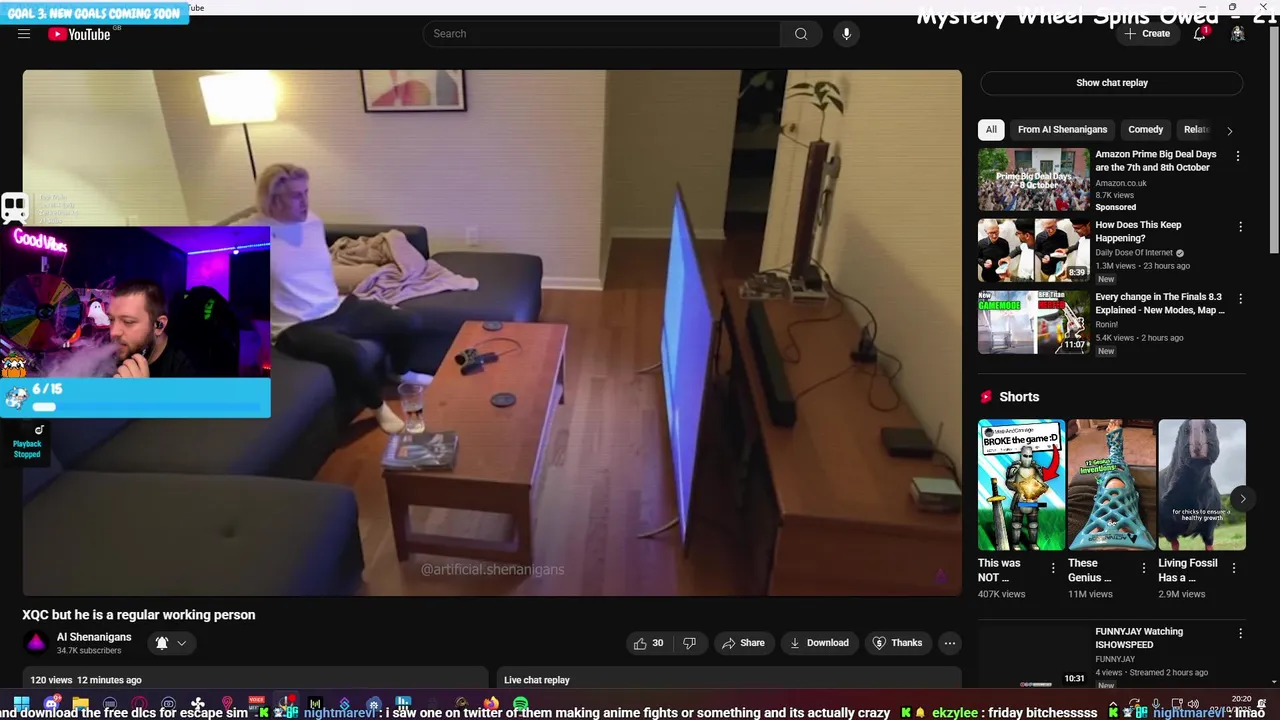The width and height of the screenshot is (1280, 720).
Task: Click the 'Amazon.co.uk' advertiser name
Action: [x=1121, y=183]
